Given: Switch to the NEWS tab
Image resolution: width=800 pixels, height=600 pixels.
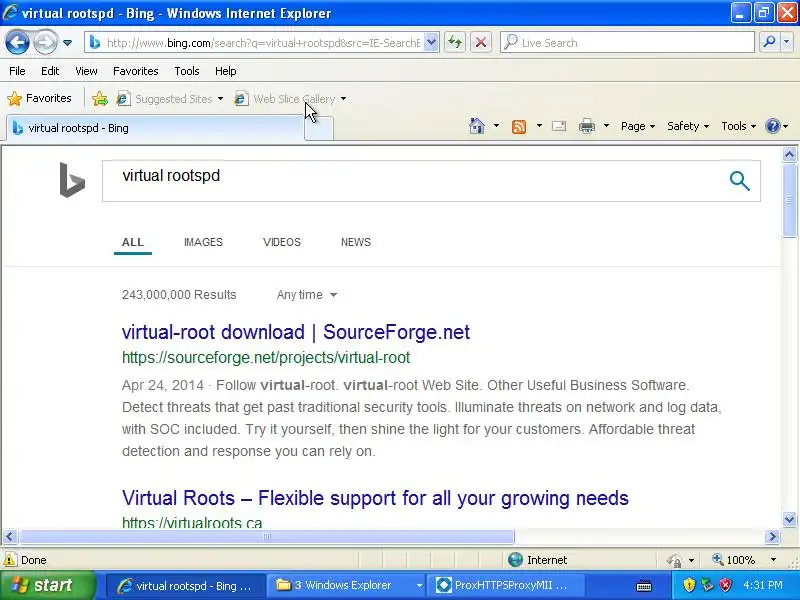Looking at the screenshot, I should 356,242.
